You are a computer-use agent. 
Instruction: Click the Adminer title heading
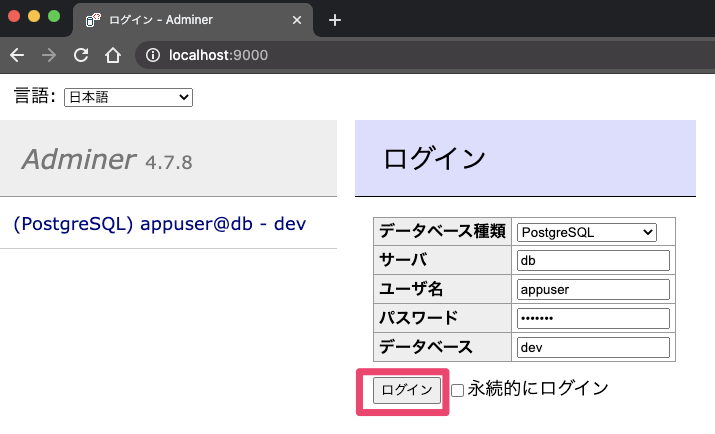point(78,160)
